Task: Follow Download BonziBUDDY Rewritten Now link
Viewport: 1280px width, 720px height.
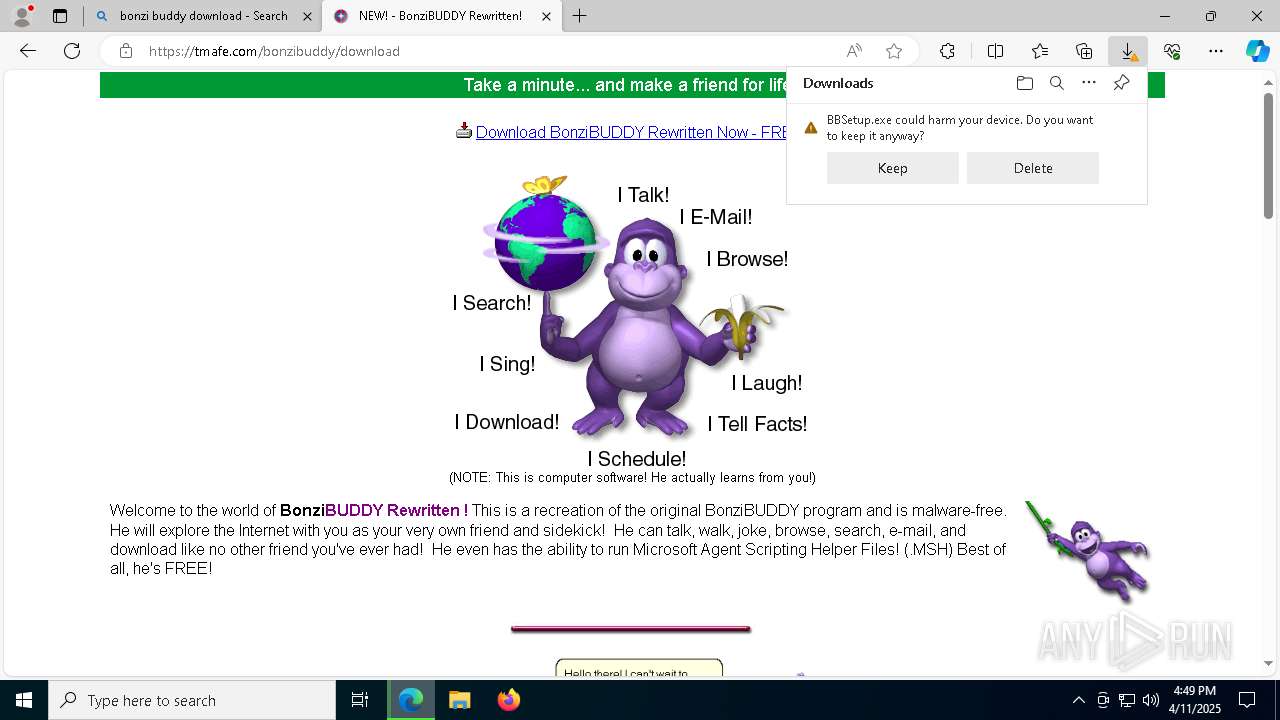Action: click(x=631, y=132)
